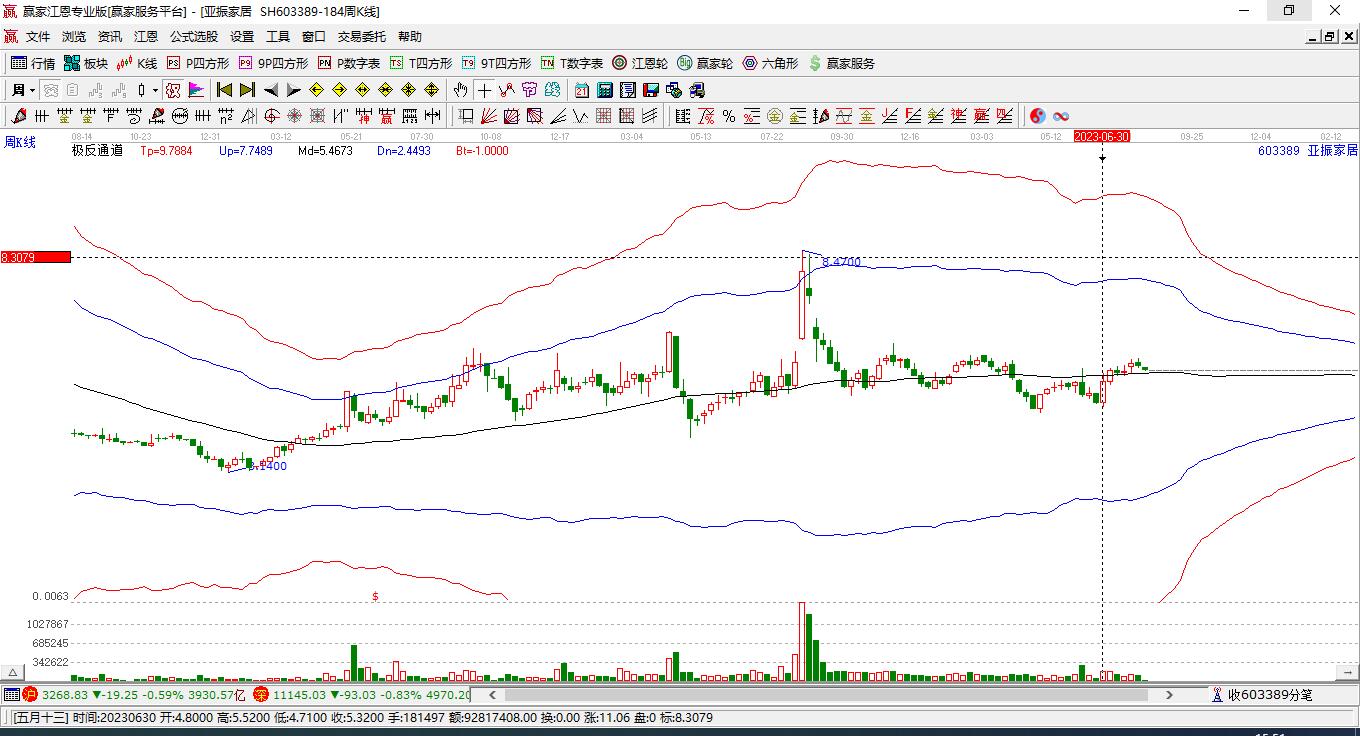Screen dimensions: 1360x736
Task: Open the calendar icon showing 21
Action: [581, 90]
